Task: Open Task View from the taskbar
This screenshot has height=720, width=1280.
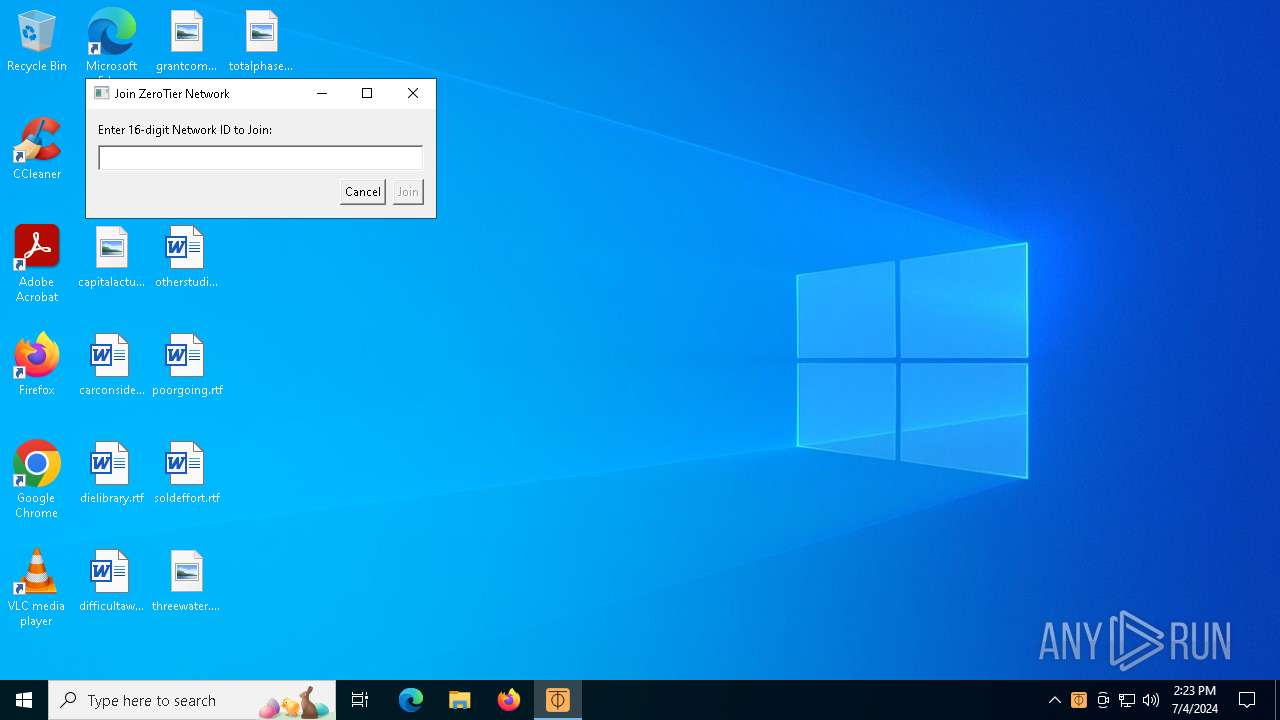Action: (x=360, y=700)
